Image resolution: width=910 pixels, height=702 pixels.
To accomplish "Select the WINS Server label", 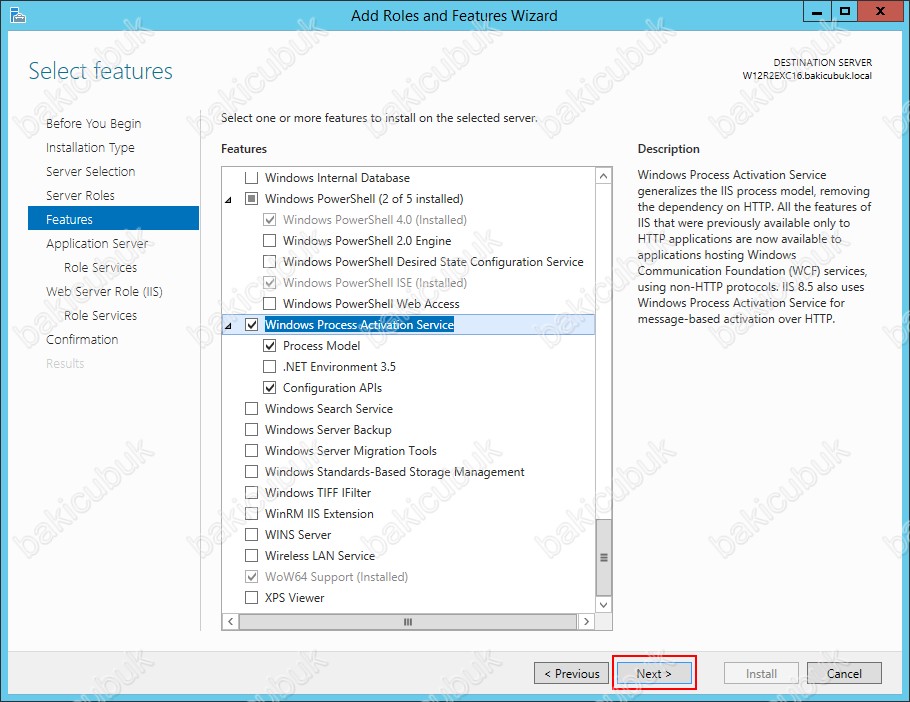I will [298, 535].
